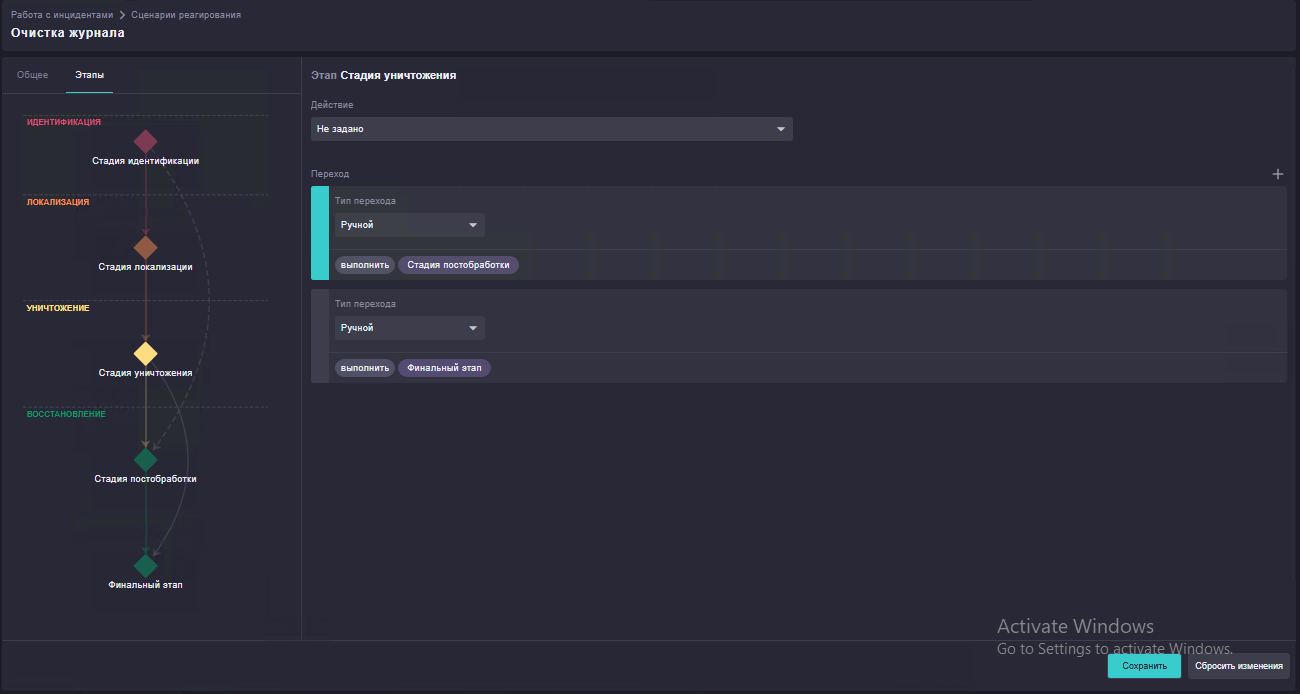Click Сбросить изменения button
The width and height of the screenshot is (1300, 694).
1239,666
